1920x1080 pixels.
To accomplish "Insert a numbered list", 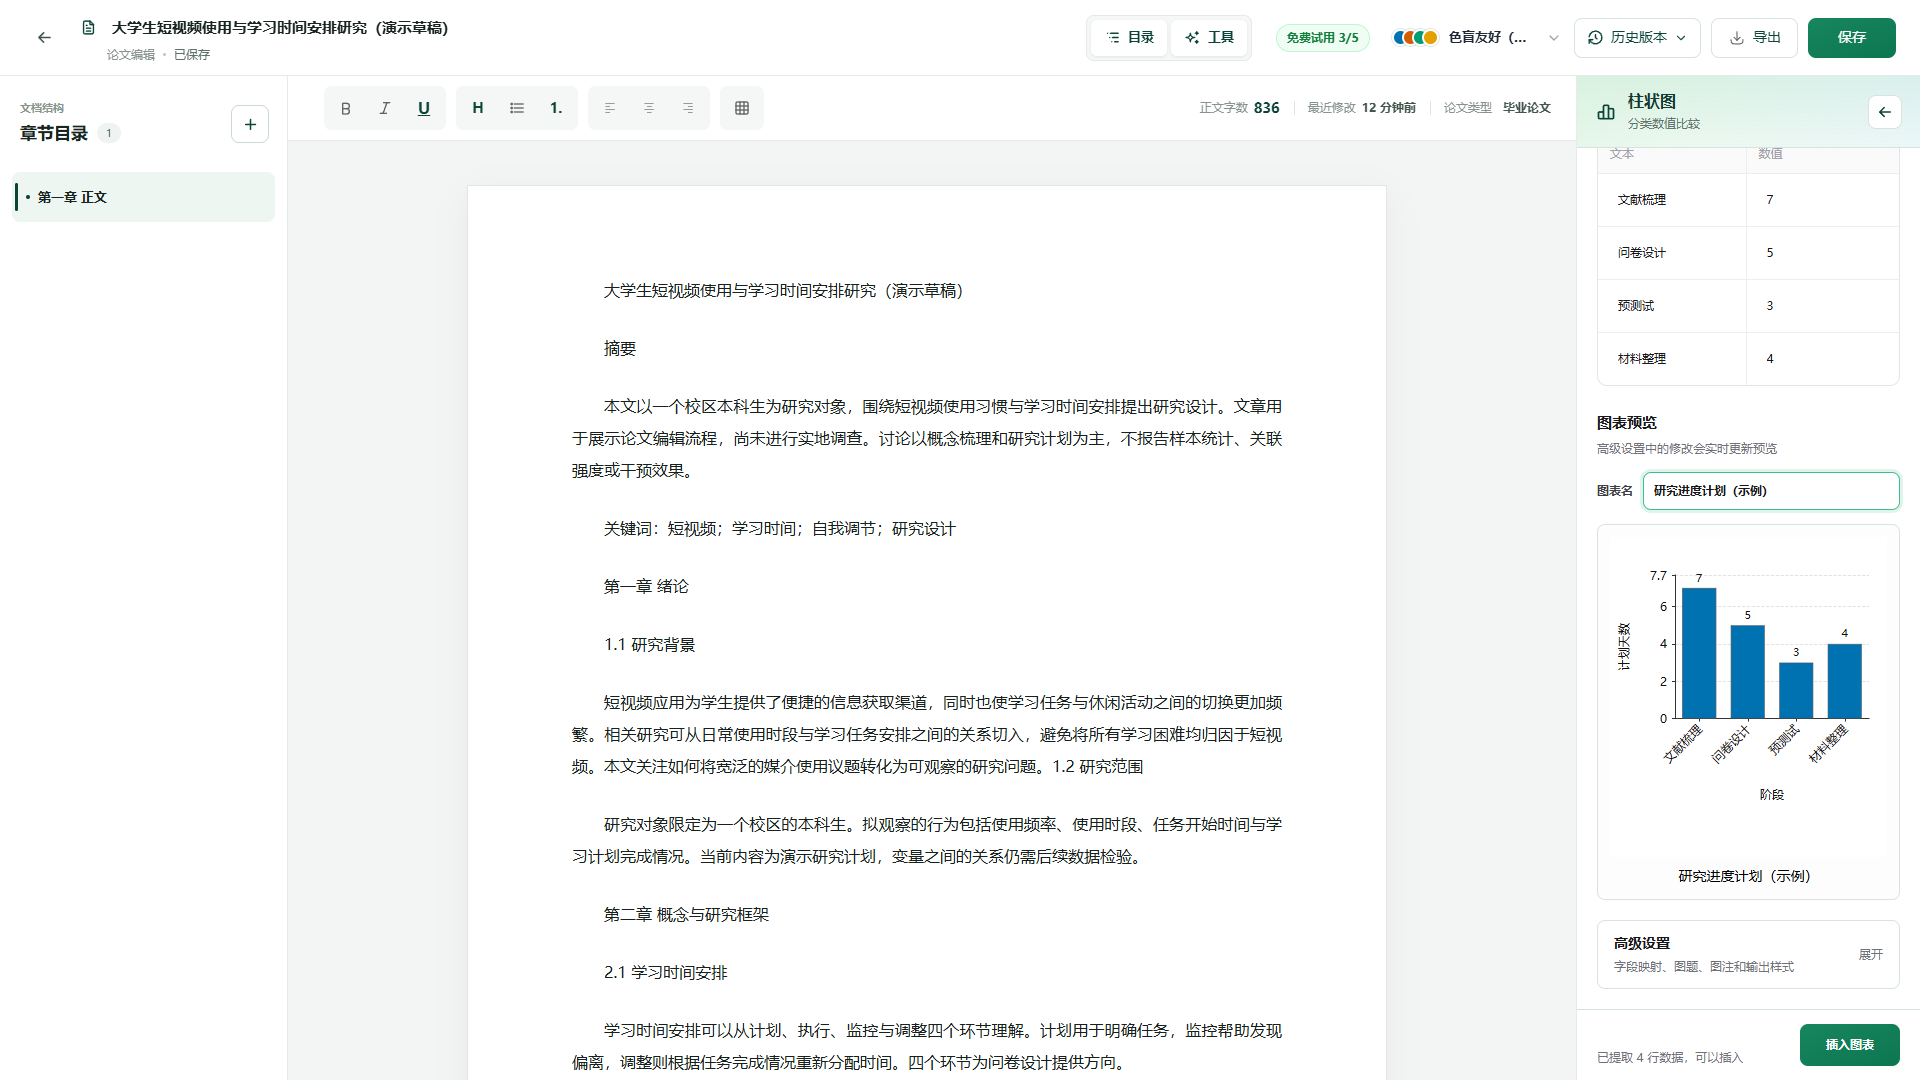I will point(556,108).
